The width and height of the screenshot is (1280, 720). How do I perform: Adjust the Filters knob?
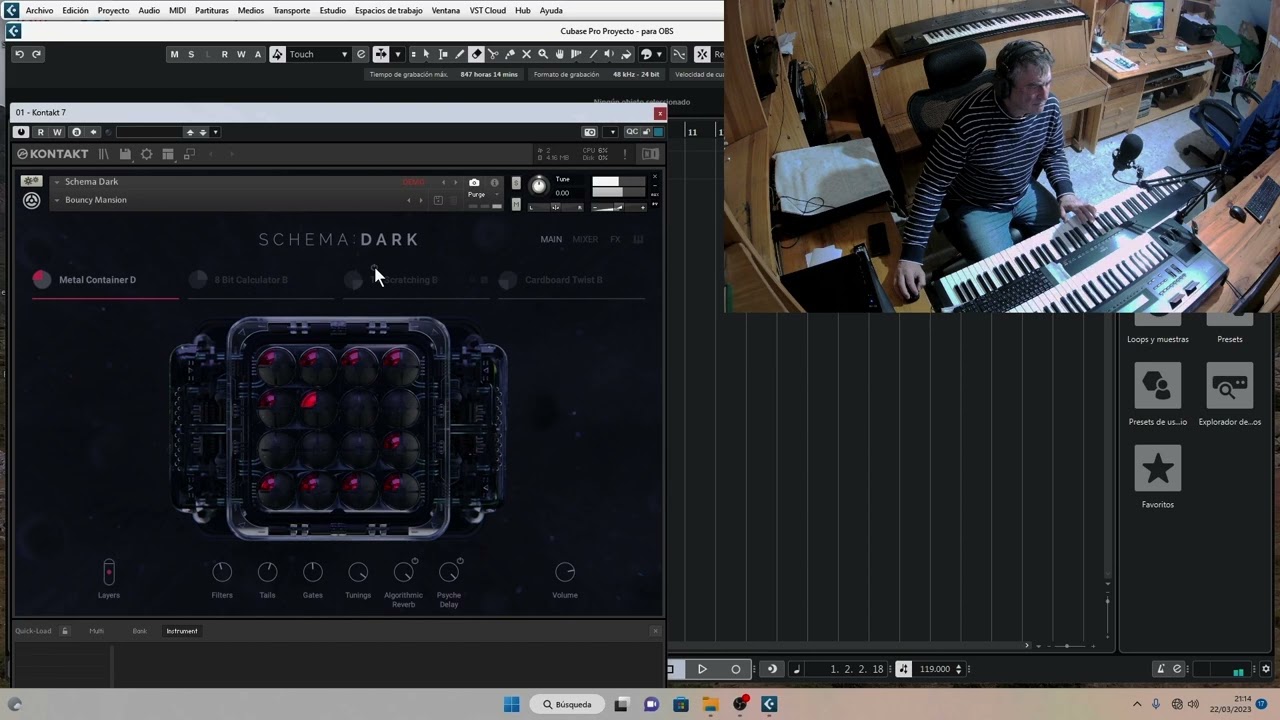pyautogui.click(x=222, y=572)
